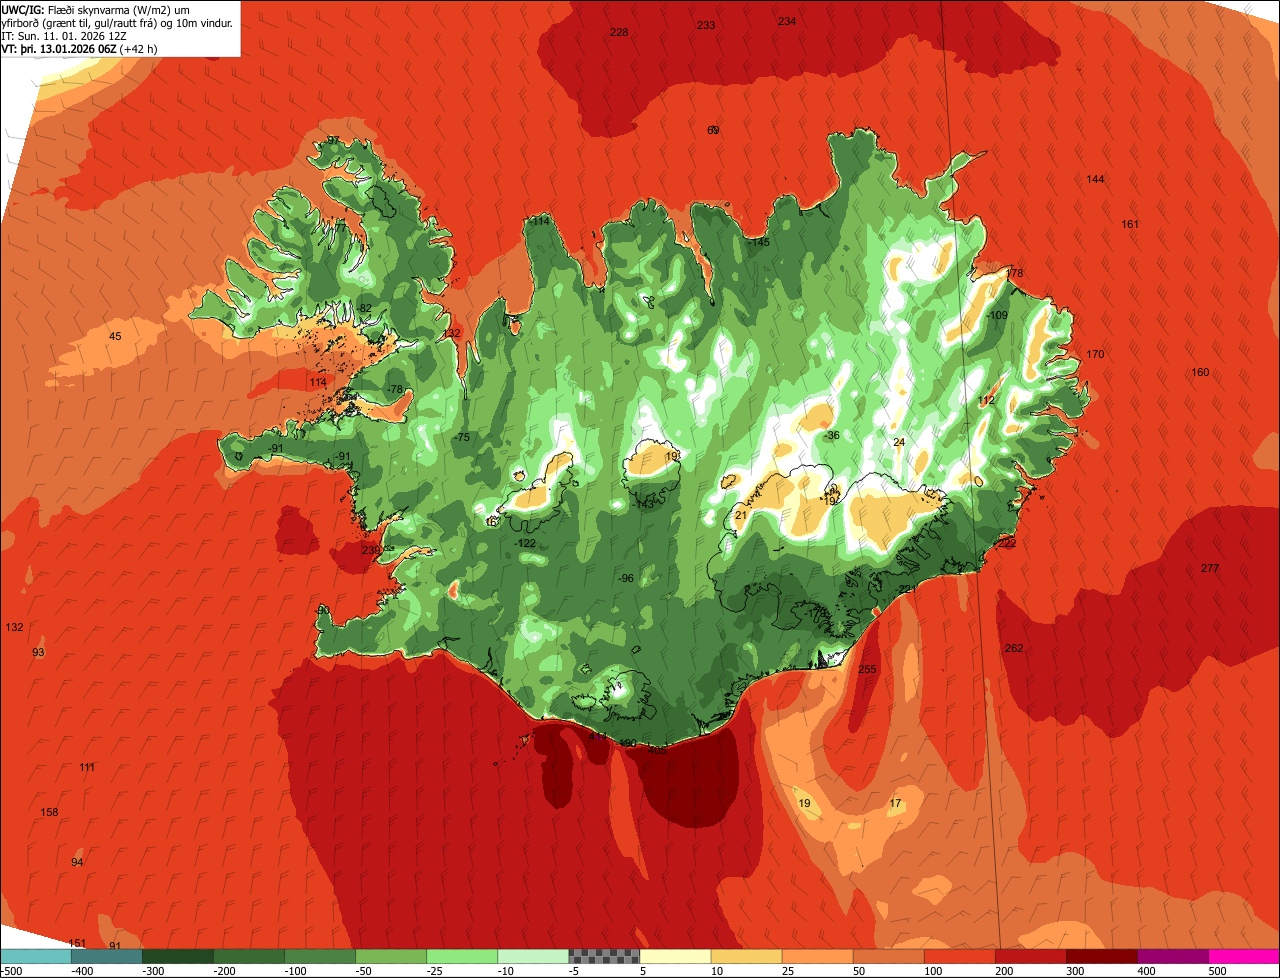This screenshot has height=978, width=1280.
Task: Click the value -78 on the map
Action: point(394,389)
